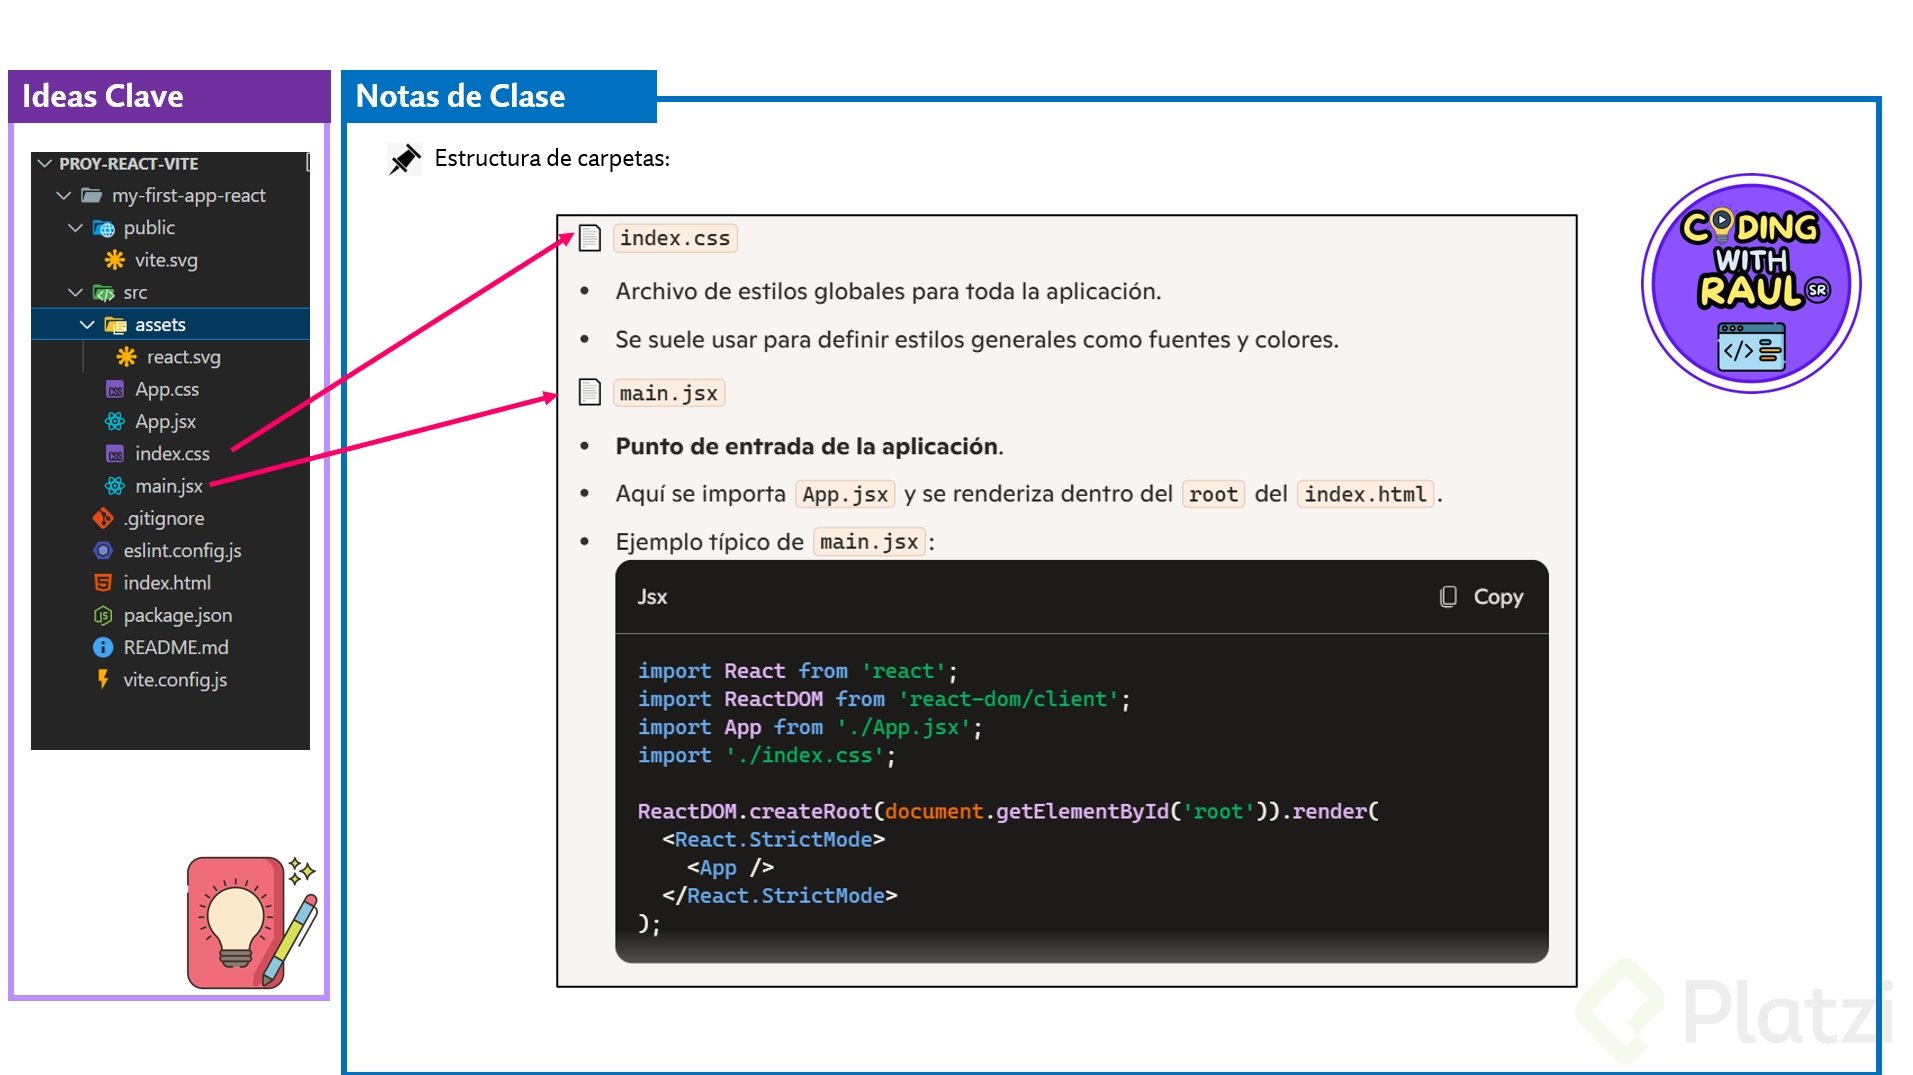Click the document icon next to index.css heading
The image size is (1913, 1075).
pos(590,238)
